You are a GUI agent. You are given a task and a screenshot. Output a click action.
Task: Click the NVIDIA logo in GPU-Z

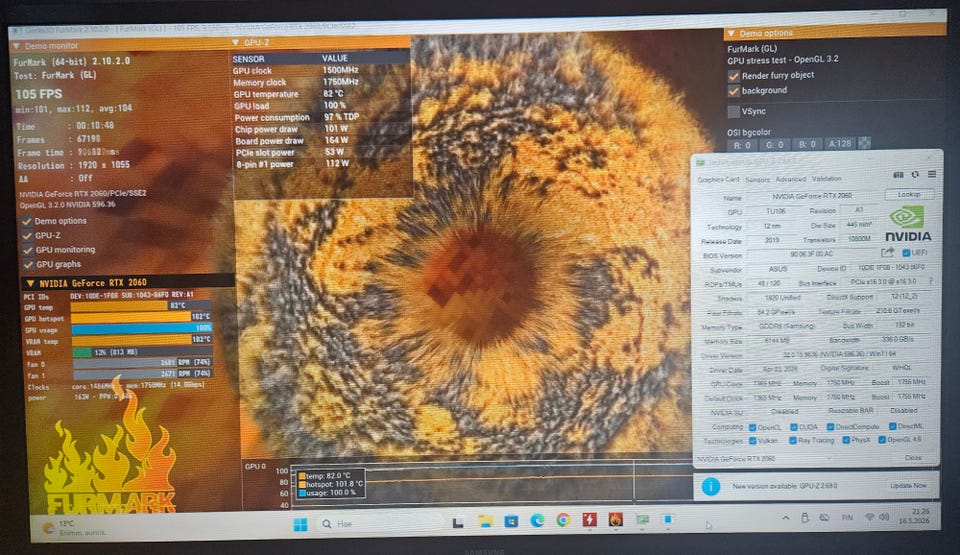click(x=907, y=225)
